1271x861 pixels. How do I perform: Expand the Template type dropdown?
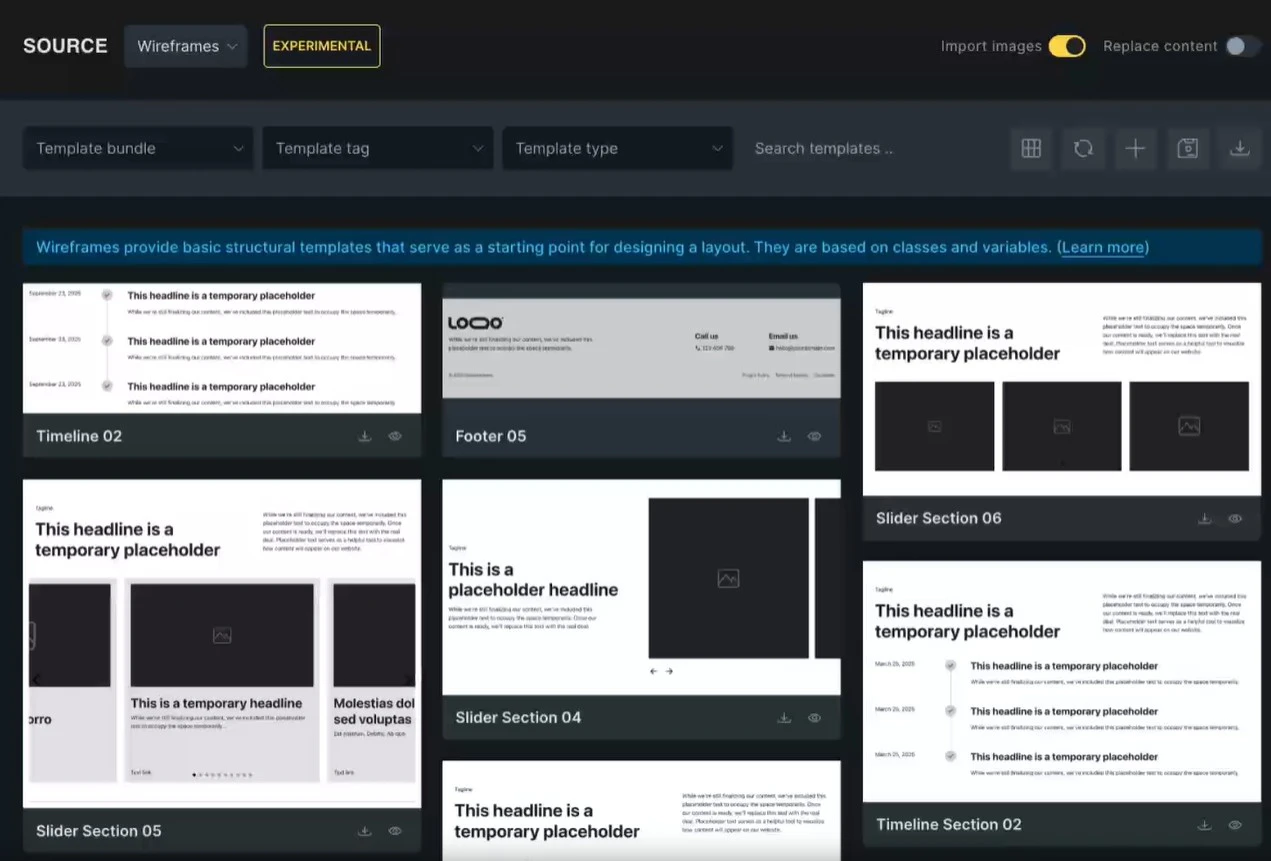[617, 148]
